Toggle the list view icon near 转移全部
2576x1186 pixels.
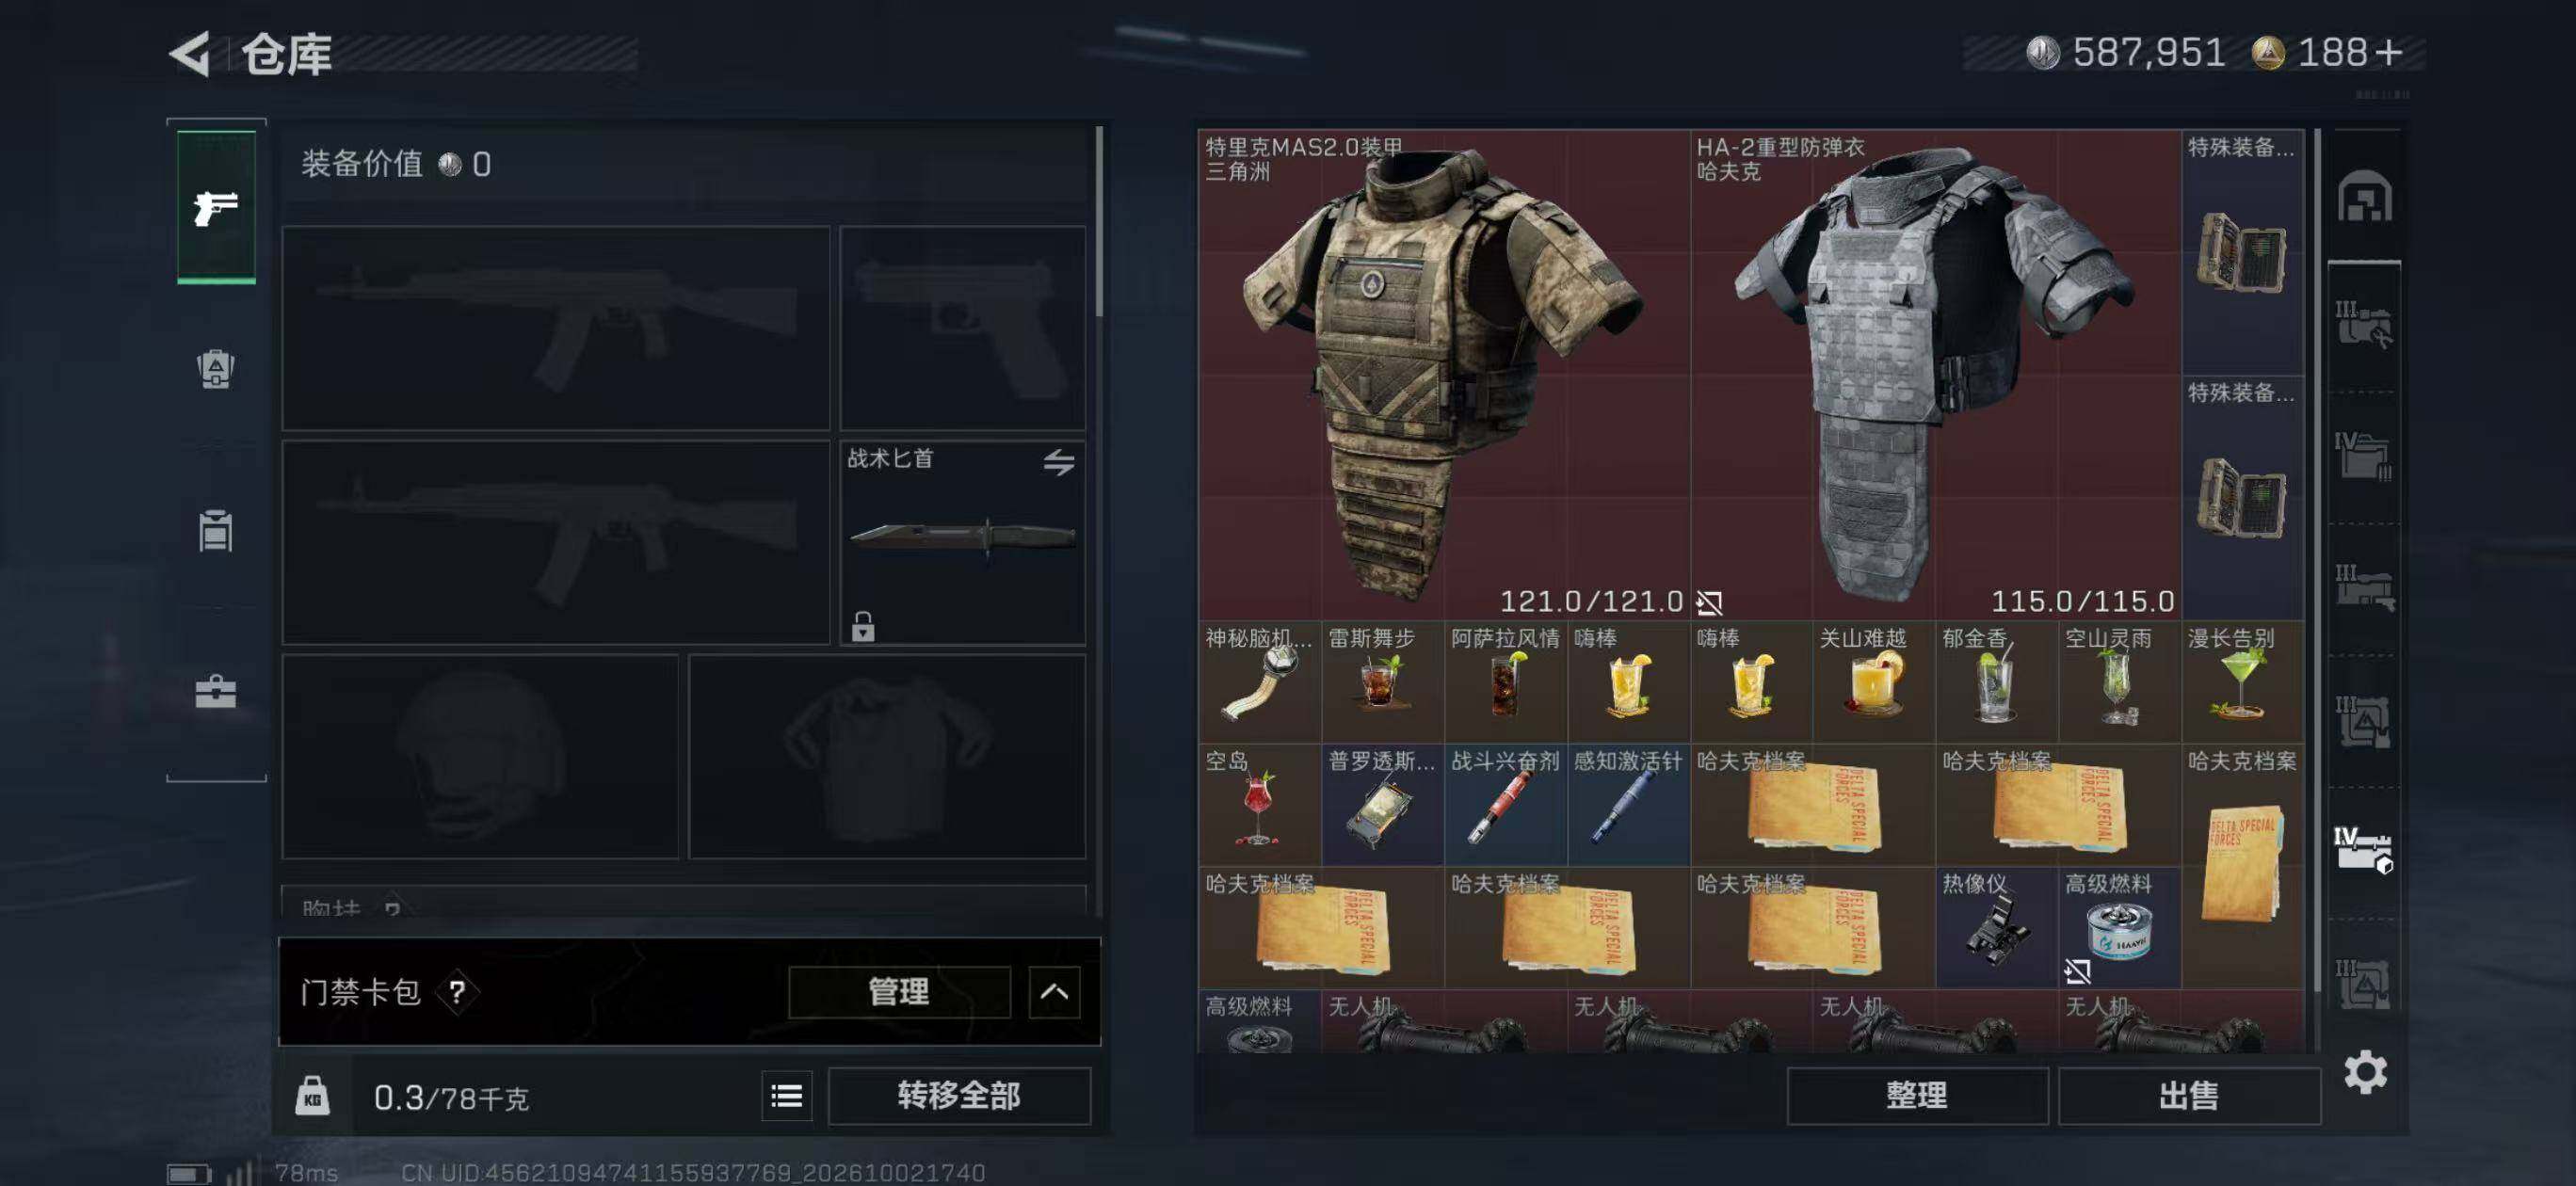tap(787, 1096)
